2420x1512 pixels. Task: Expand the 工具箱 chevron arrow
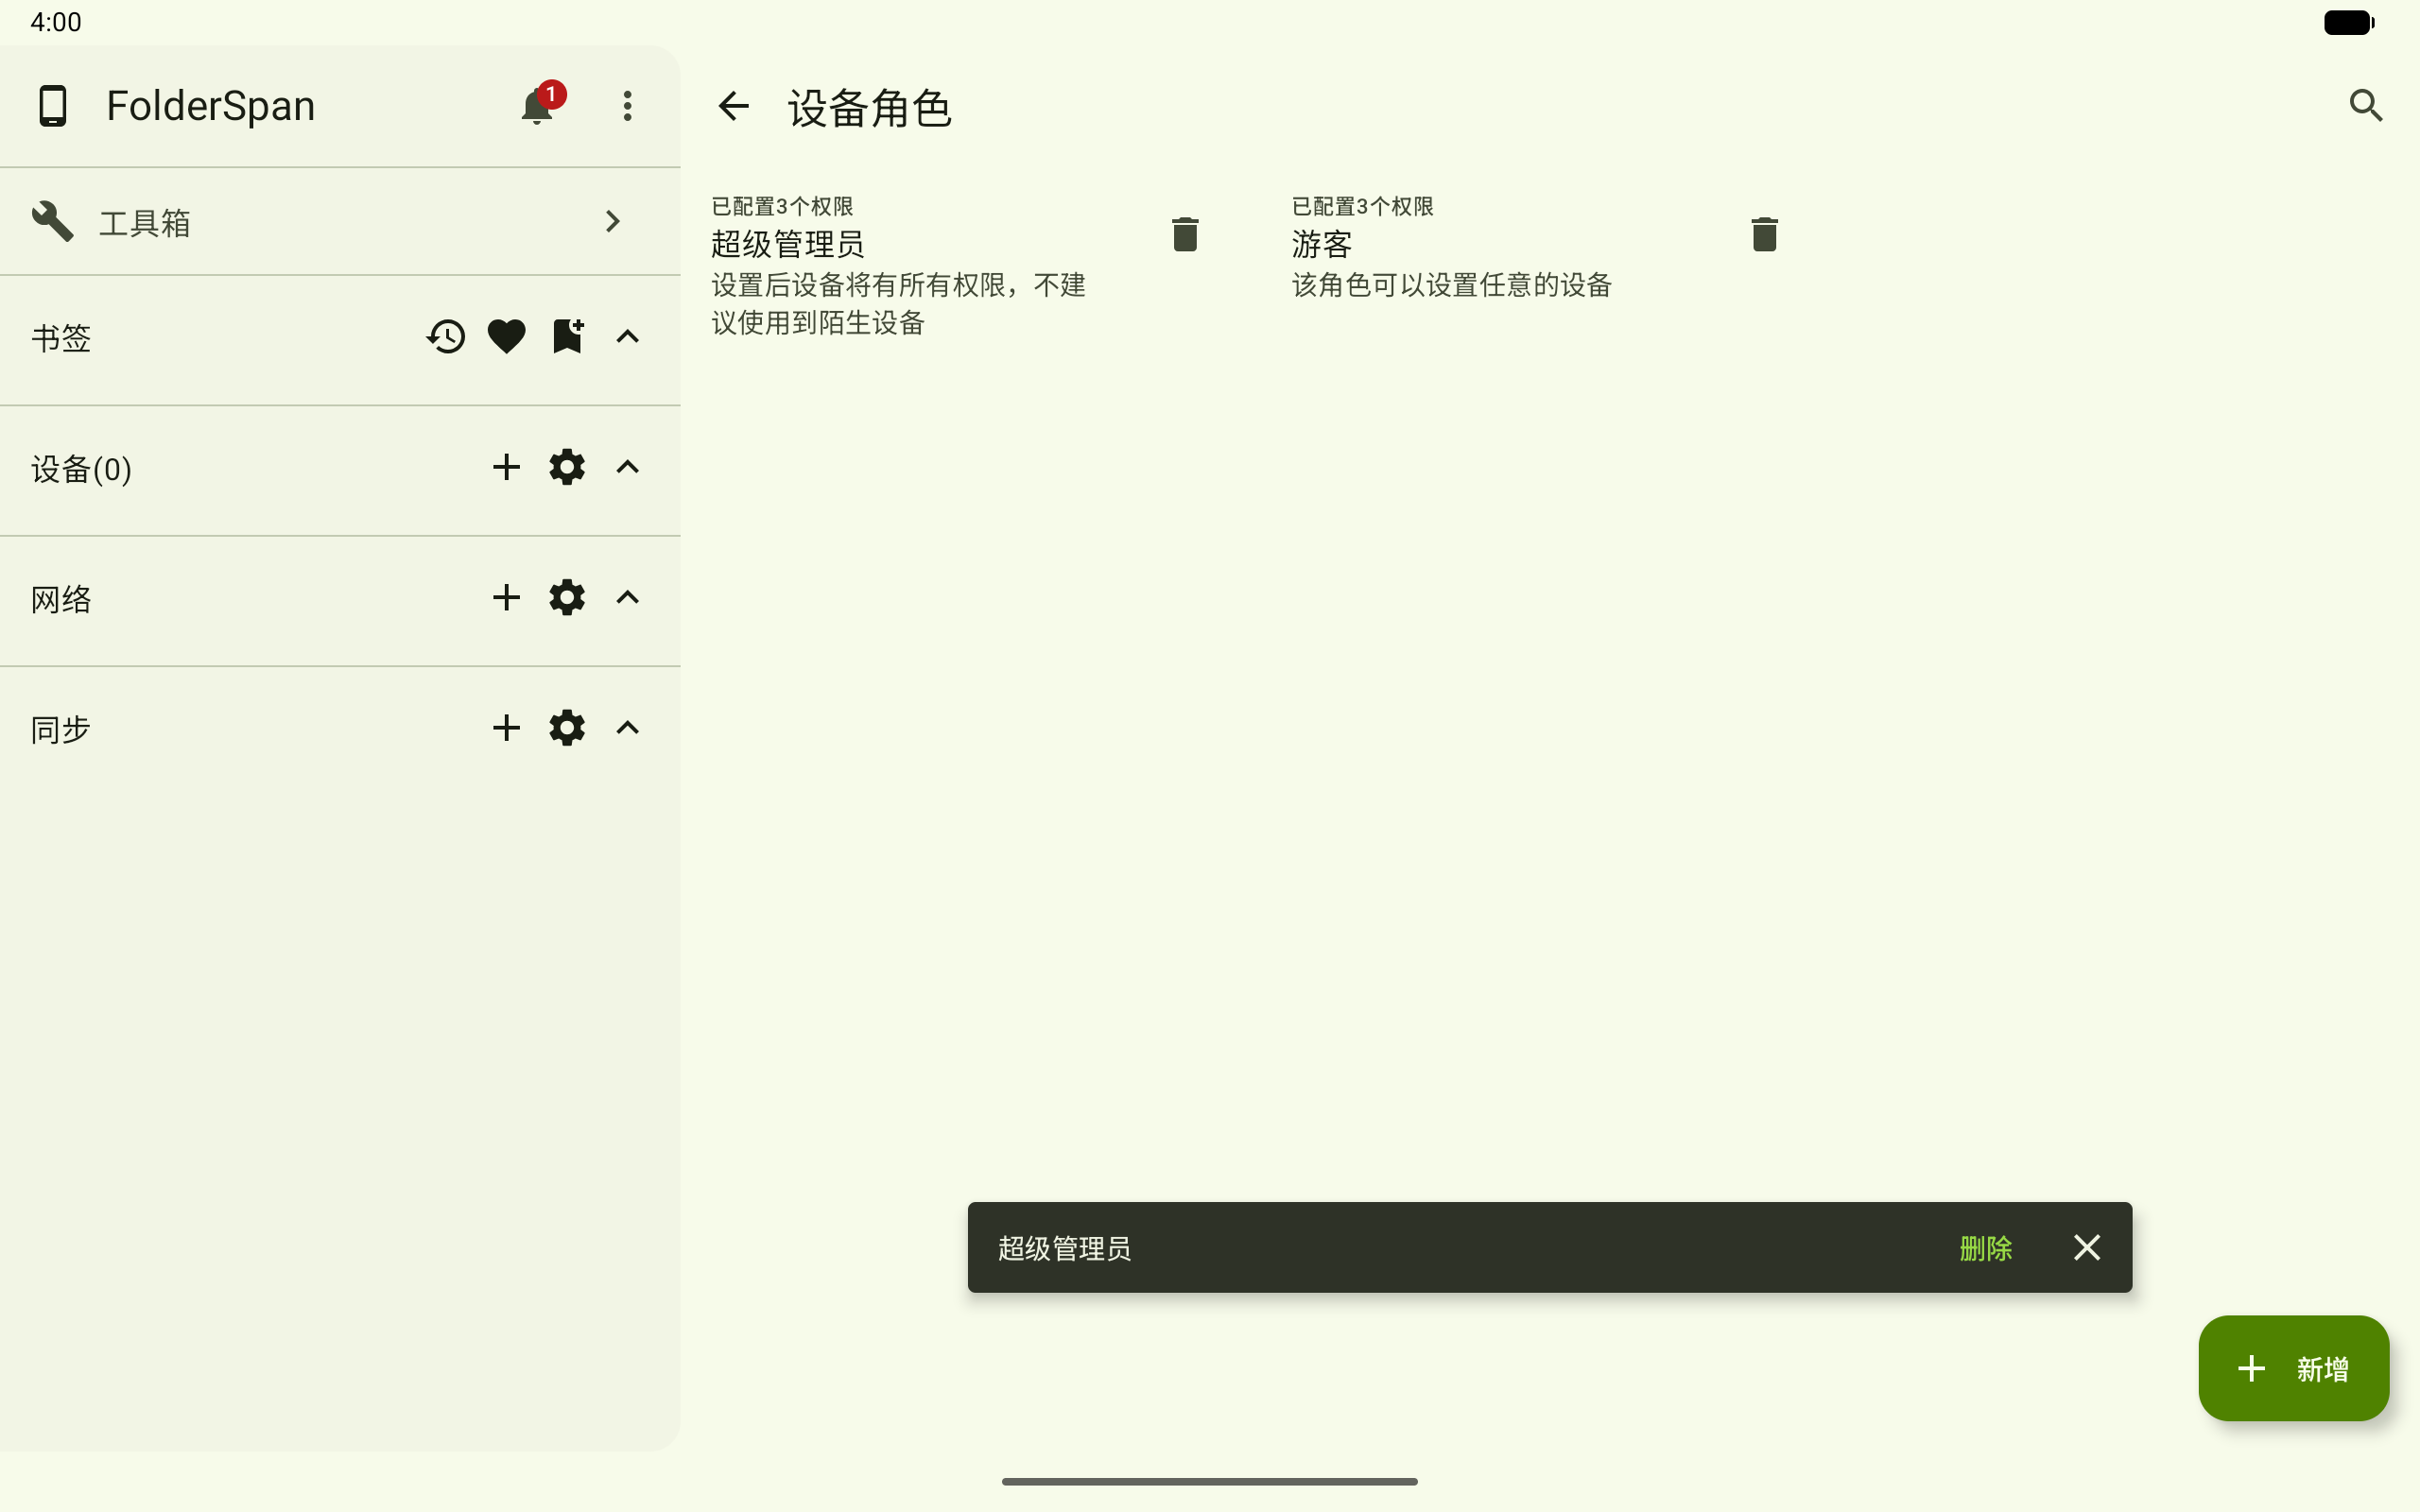click(613, 221)
